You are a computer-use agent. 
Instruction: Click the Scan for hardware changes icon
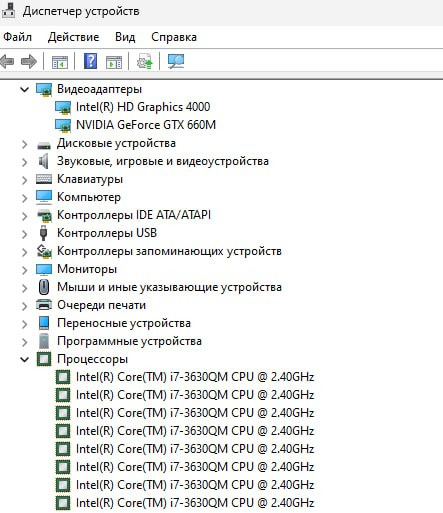click(176, 62)
